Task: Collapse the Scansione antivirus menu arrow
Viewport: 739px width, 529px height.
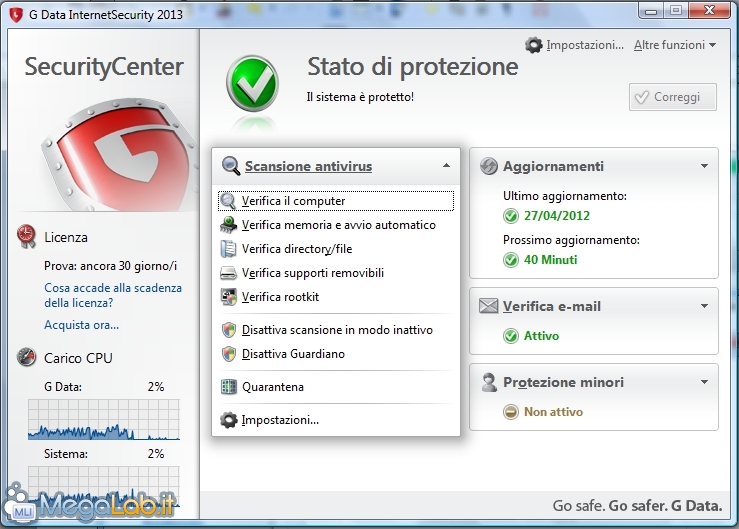Action: pyautogui.click(x=446, y=166)
